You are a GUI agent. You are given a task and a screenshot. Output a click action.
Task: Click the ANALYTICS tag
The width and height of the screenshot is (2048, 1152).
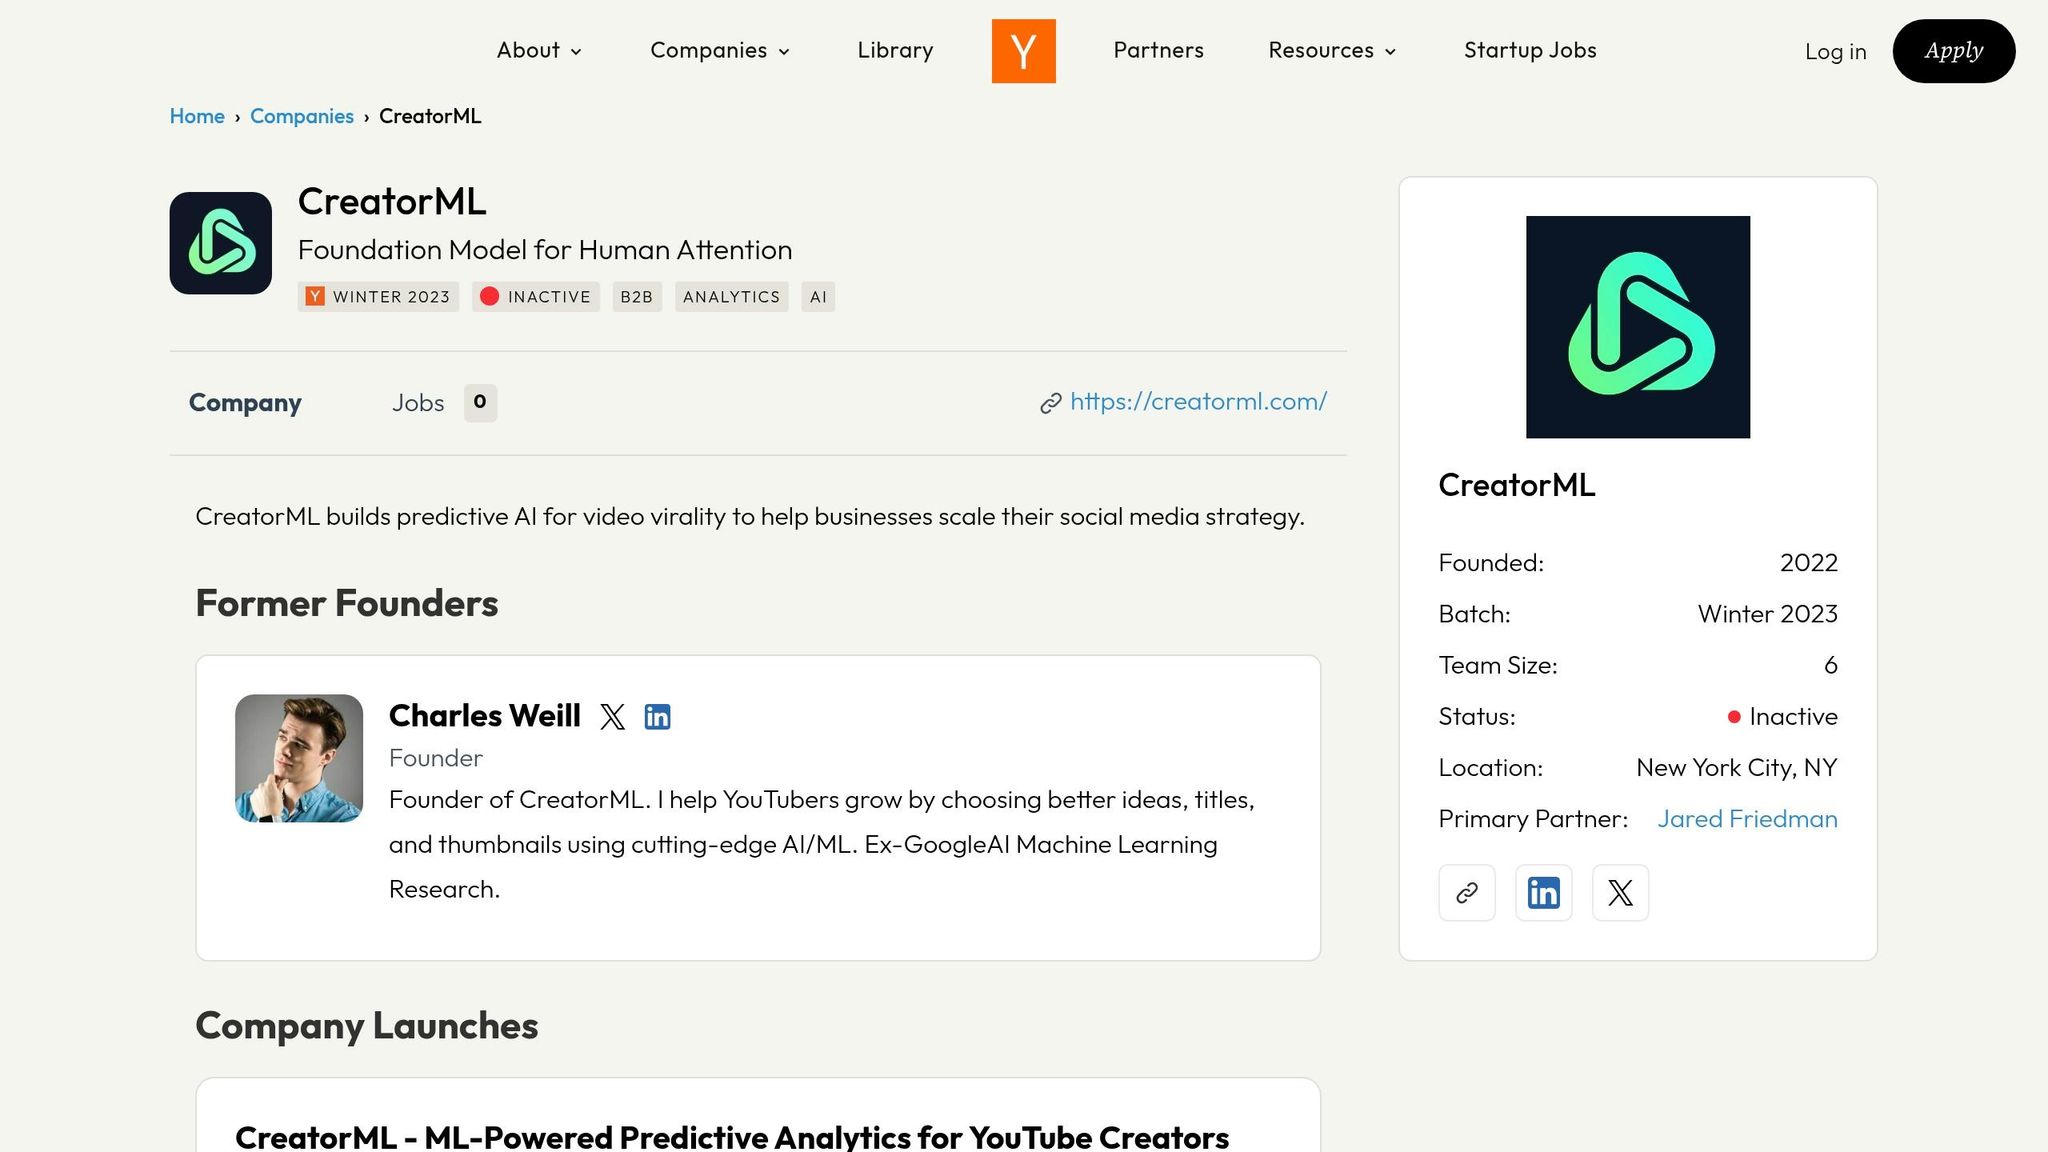click(x=731, y=297)
